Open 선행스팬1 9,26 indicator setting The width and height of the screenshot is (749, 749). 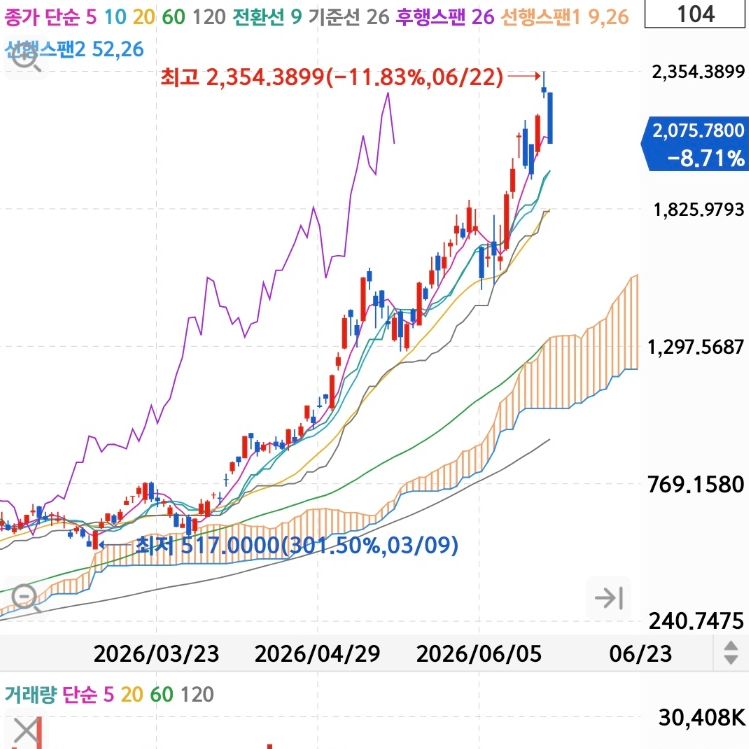click(x=565, y=17)
